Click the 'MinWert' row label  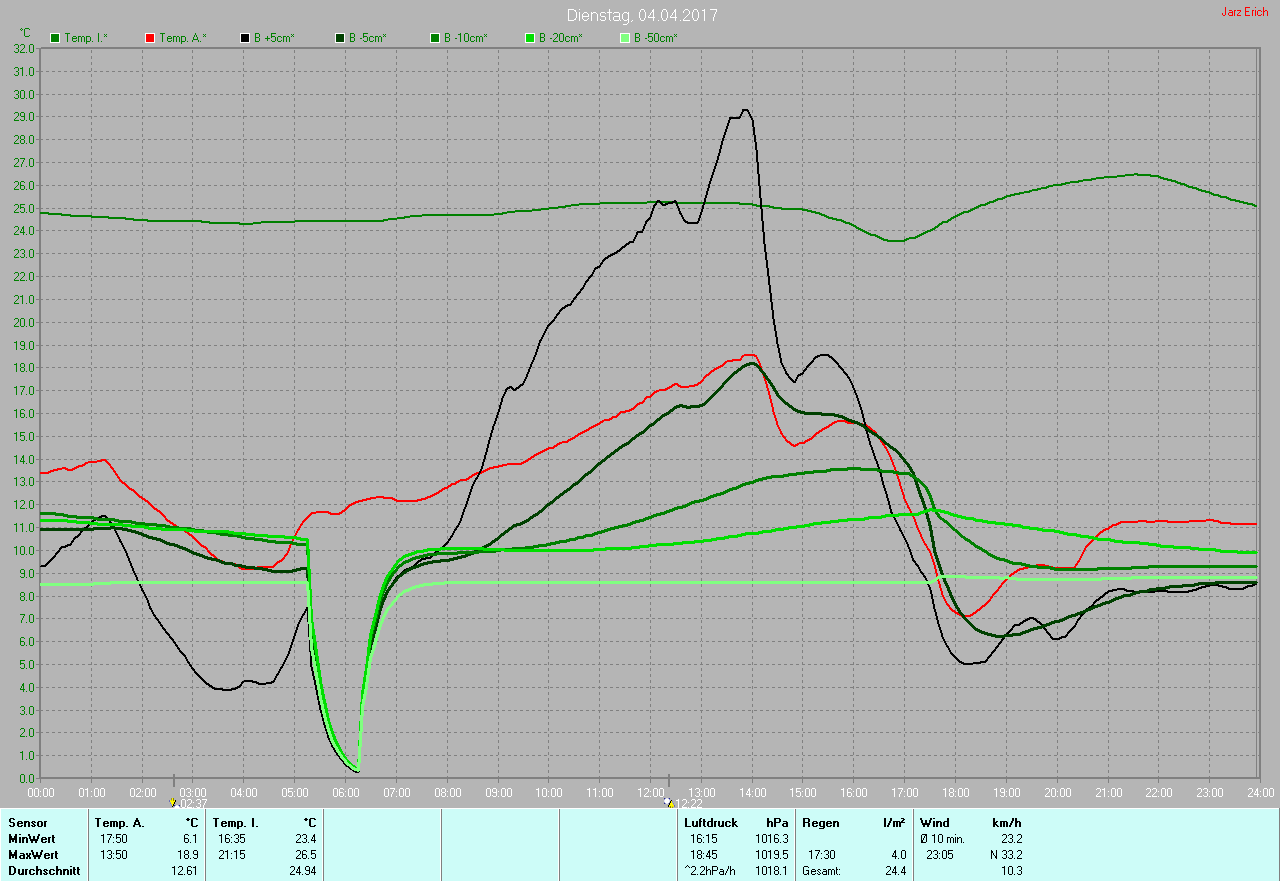click(32, 839)
